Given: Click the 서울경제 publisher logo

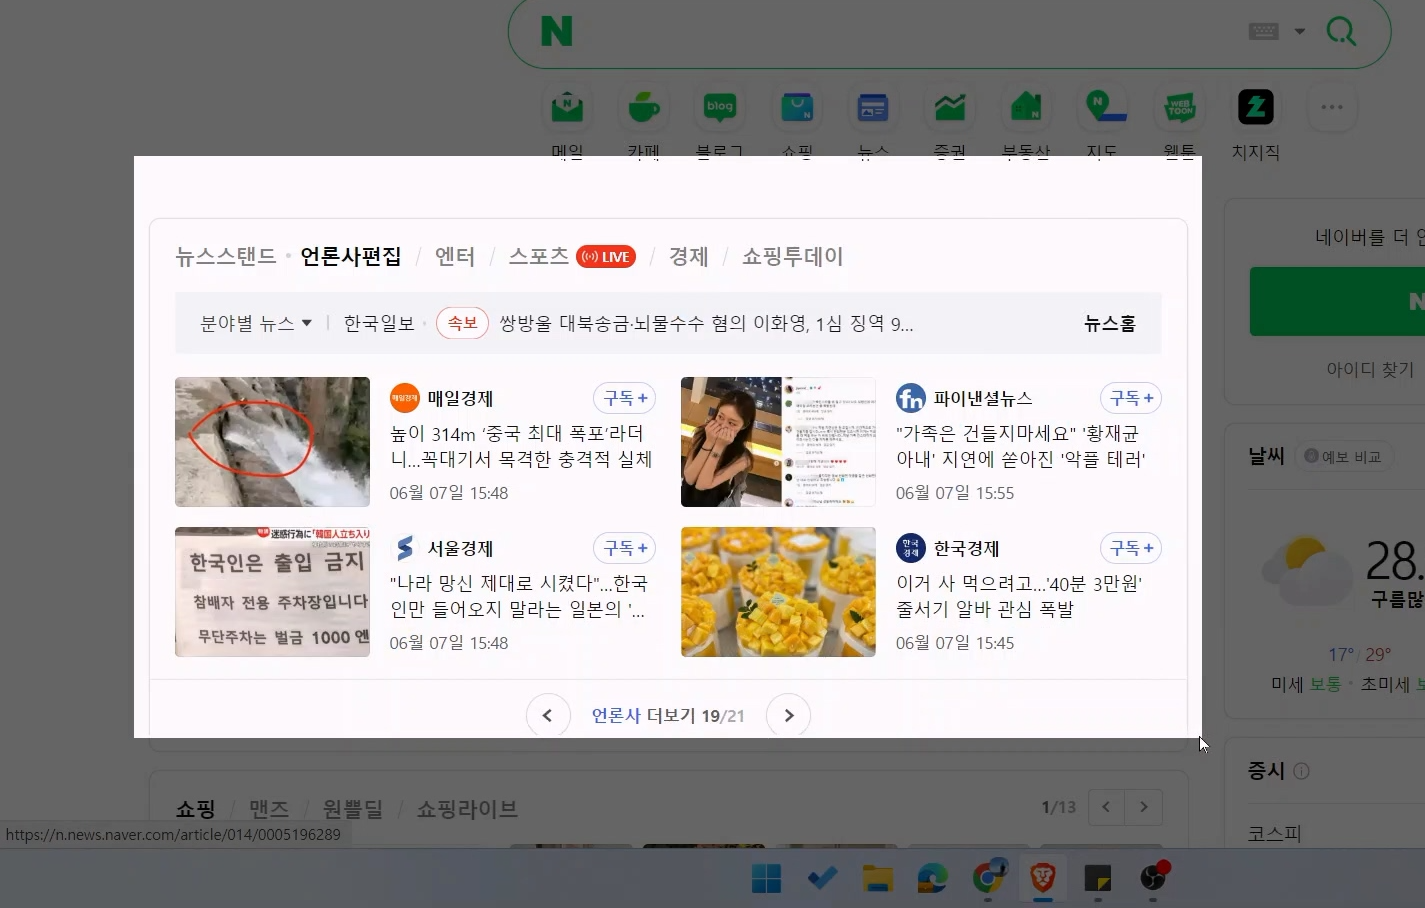Looking at the screenshot, I should coord(405,548).
